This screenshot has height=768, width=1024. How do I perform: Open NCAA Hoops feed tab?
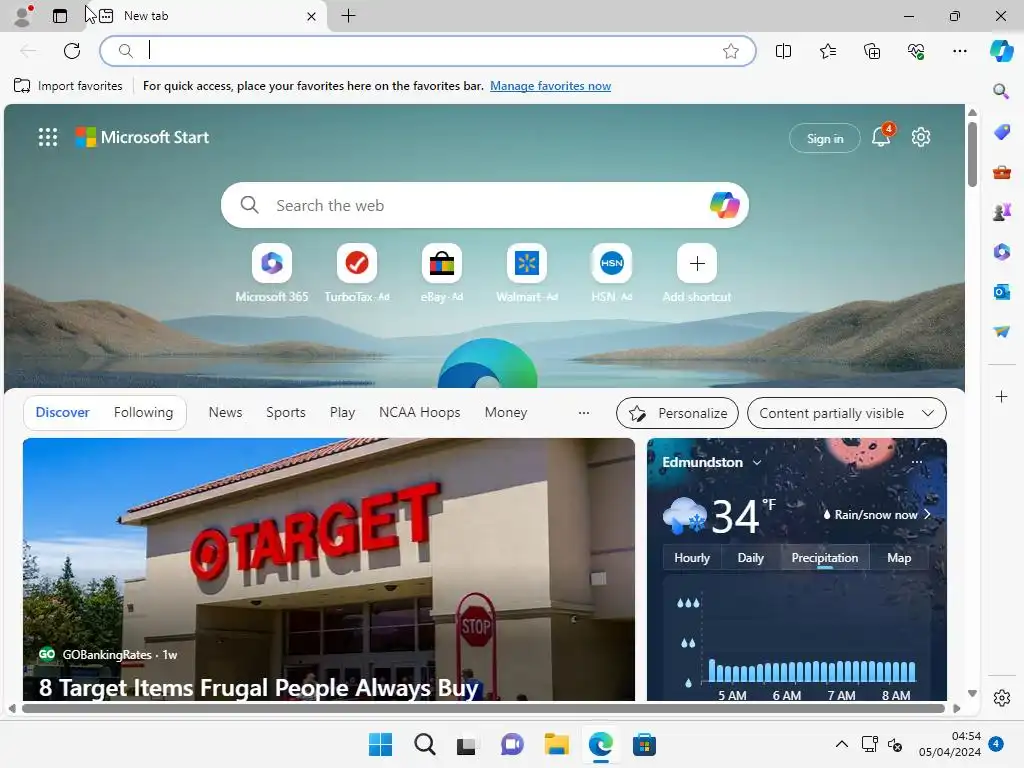point(419,413)
